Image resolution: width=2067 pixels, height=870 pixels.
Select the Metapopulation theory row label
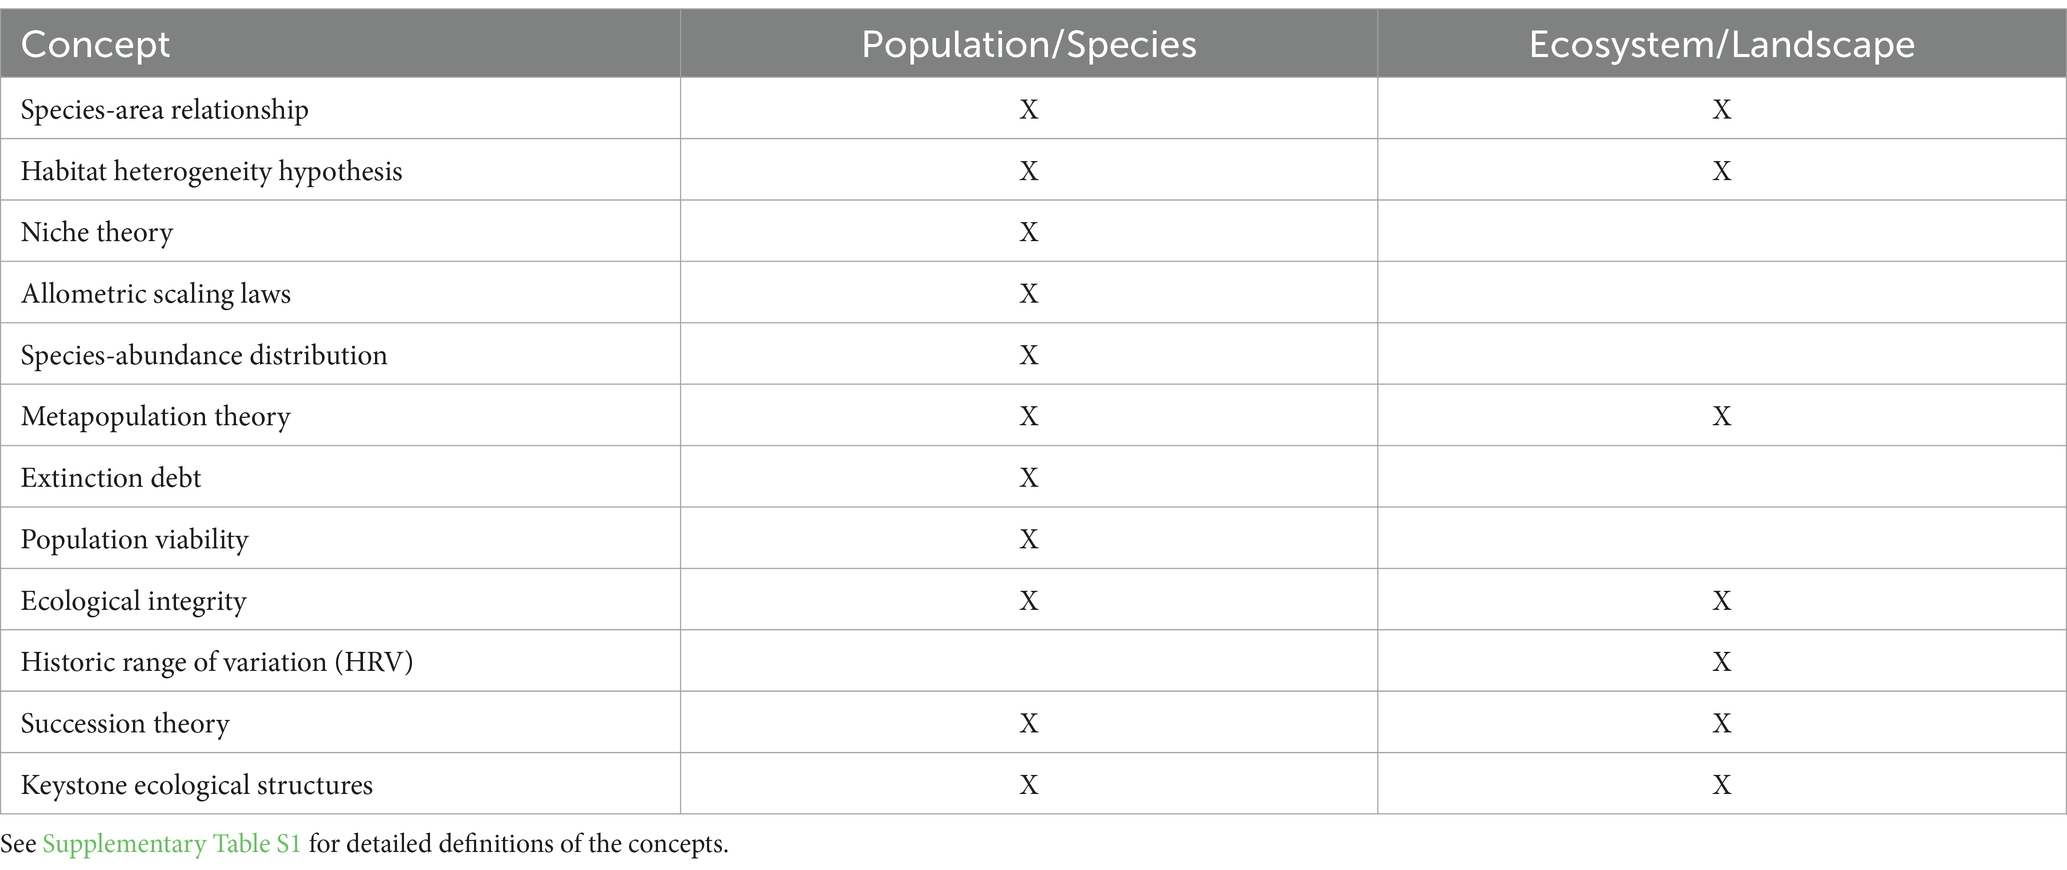tap(155, 416)
